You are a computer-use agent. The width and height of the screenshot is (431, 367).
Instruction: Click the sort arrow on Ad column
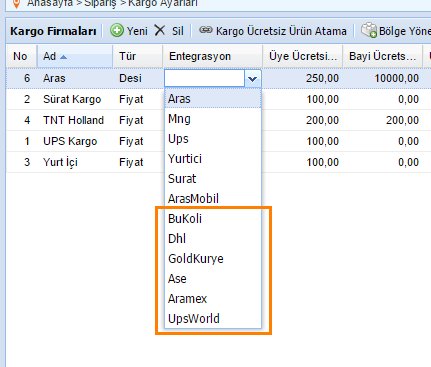point(63,57)
